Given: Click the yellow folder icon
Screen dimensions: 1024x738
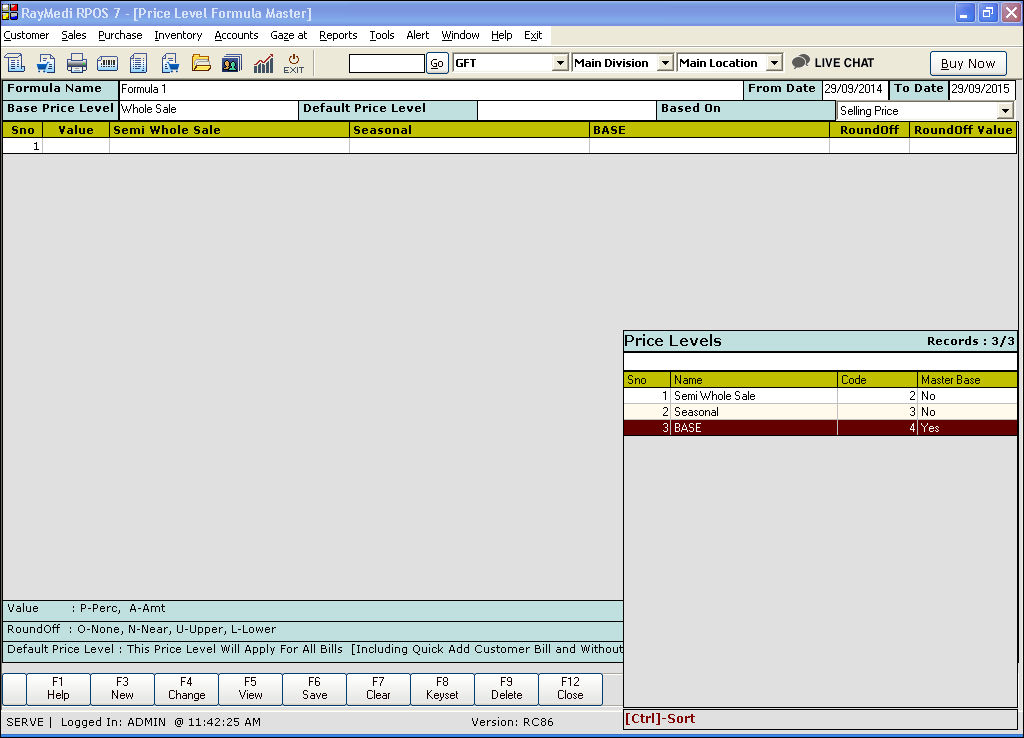Looking at the screenshot, I should point(201,63).
